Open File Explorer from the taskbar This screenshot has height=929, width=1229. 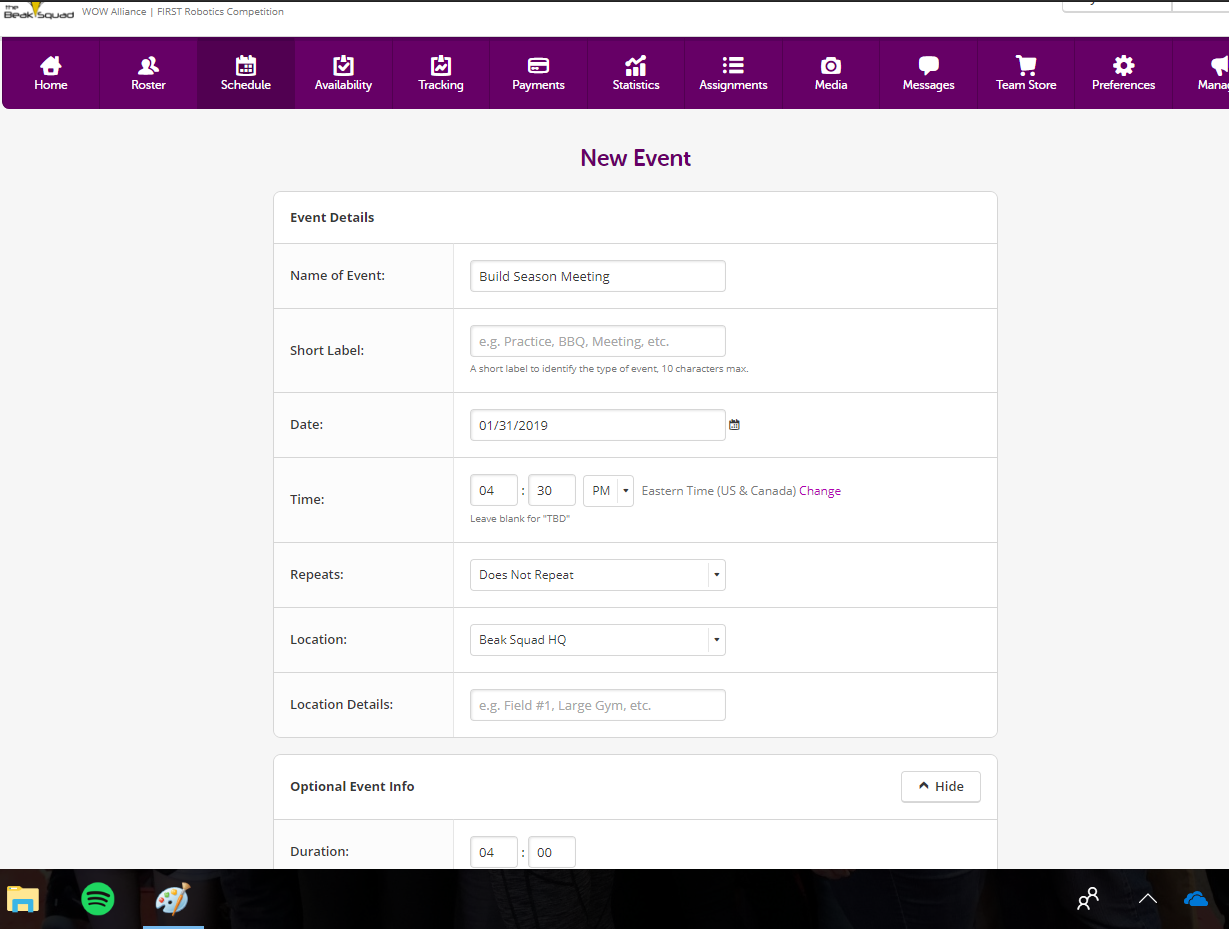click(x=23, y=899)
